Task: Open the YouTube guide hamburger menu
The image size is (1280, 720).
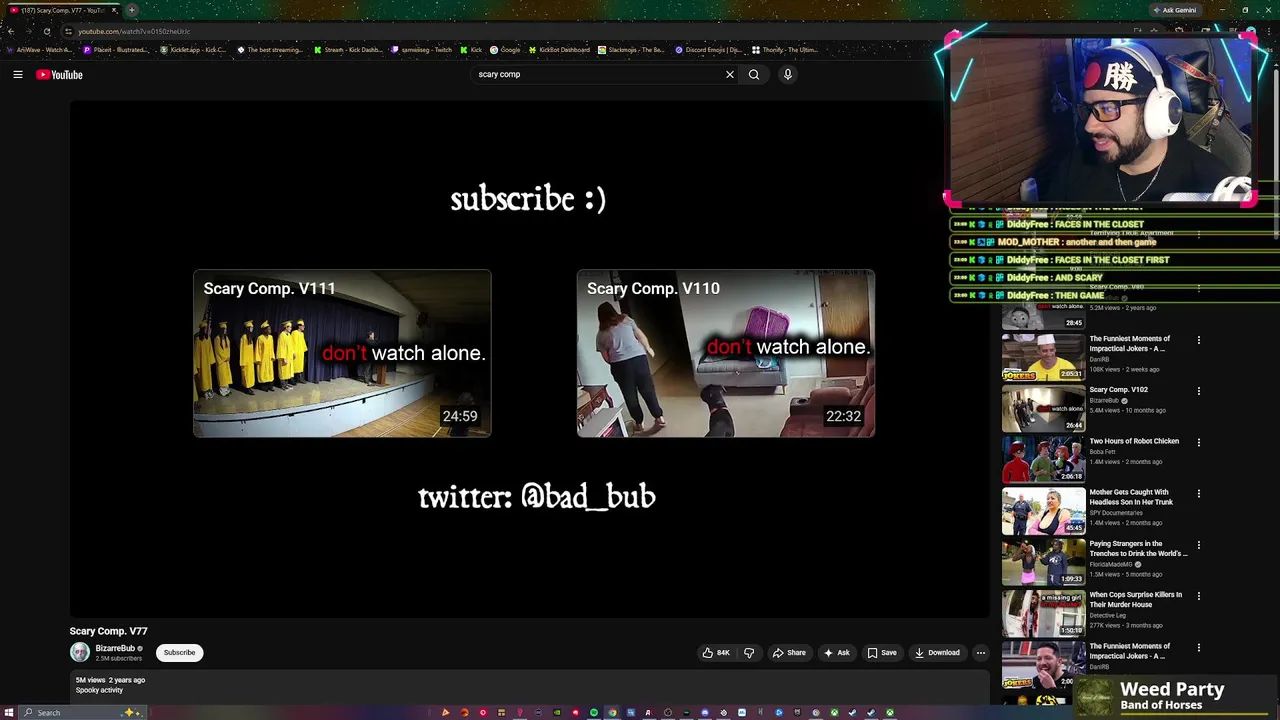Action: [x=18, y=74]
